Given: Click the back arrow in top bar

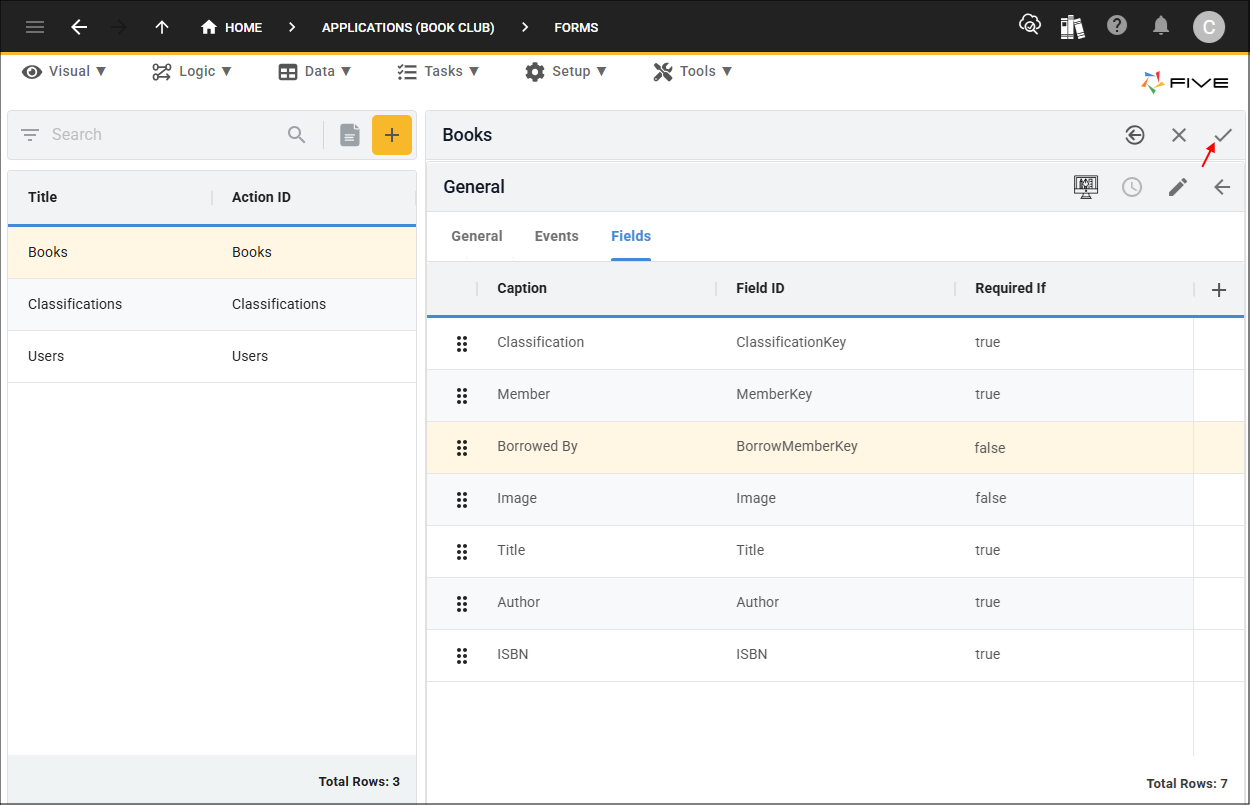Looking at the screenshot, I should 79,27.
